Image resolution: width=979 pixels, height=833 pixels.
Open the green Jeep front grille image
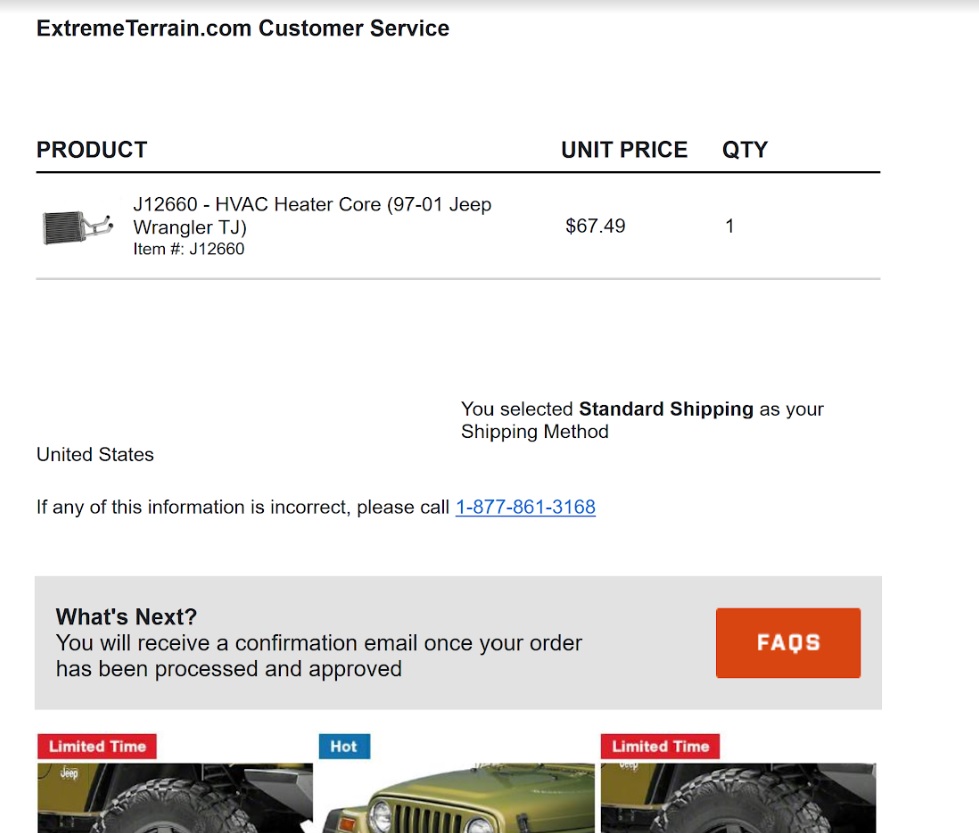pyautogui.click(x=456, y=797)
